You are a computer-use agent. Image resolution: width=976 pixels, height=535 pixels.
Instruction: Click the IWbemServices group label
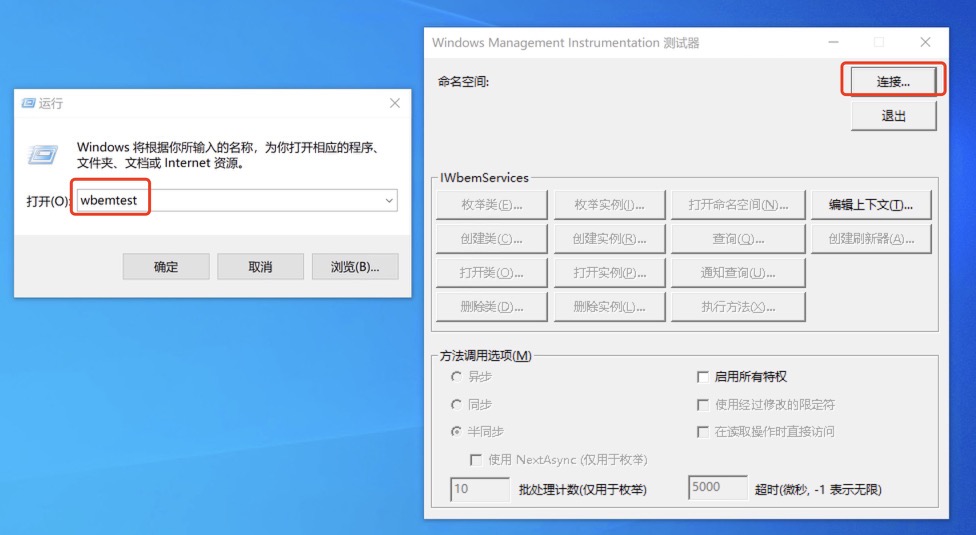[x=484, y=178]
